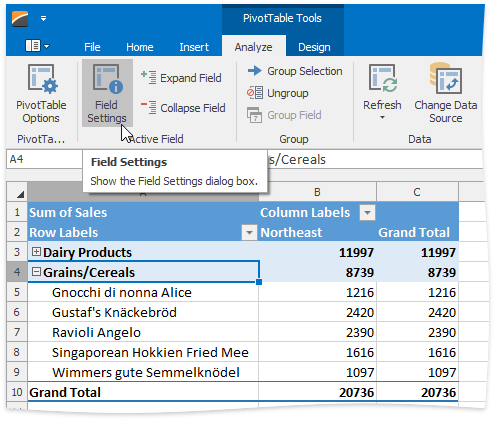This screenshot has height=421, width=496.
Task: Open Column Labels filter dropdown
Action: (x=367, y=213)
